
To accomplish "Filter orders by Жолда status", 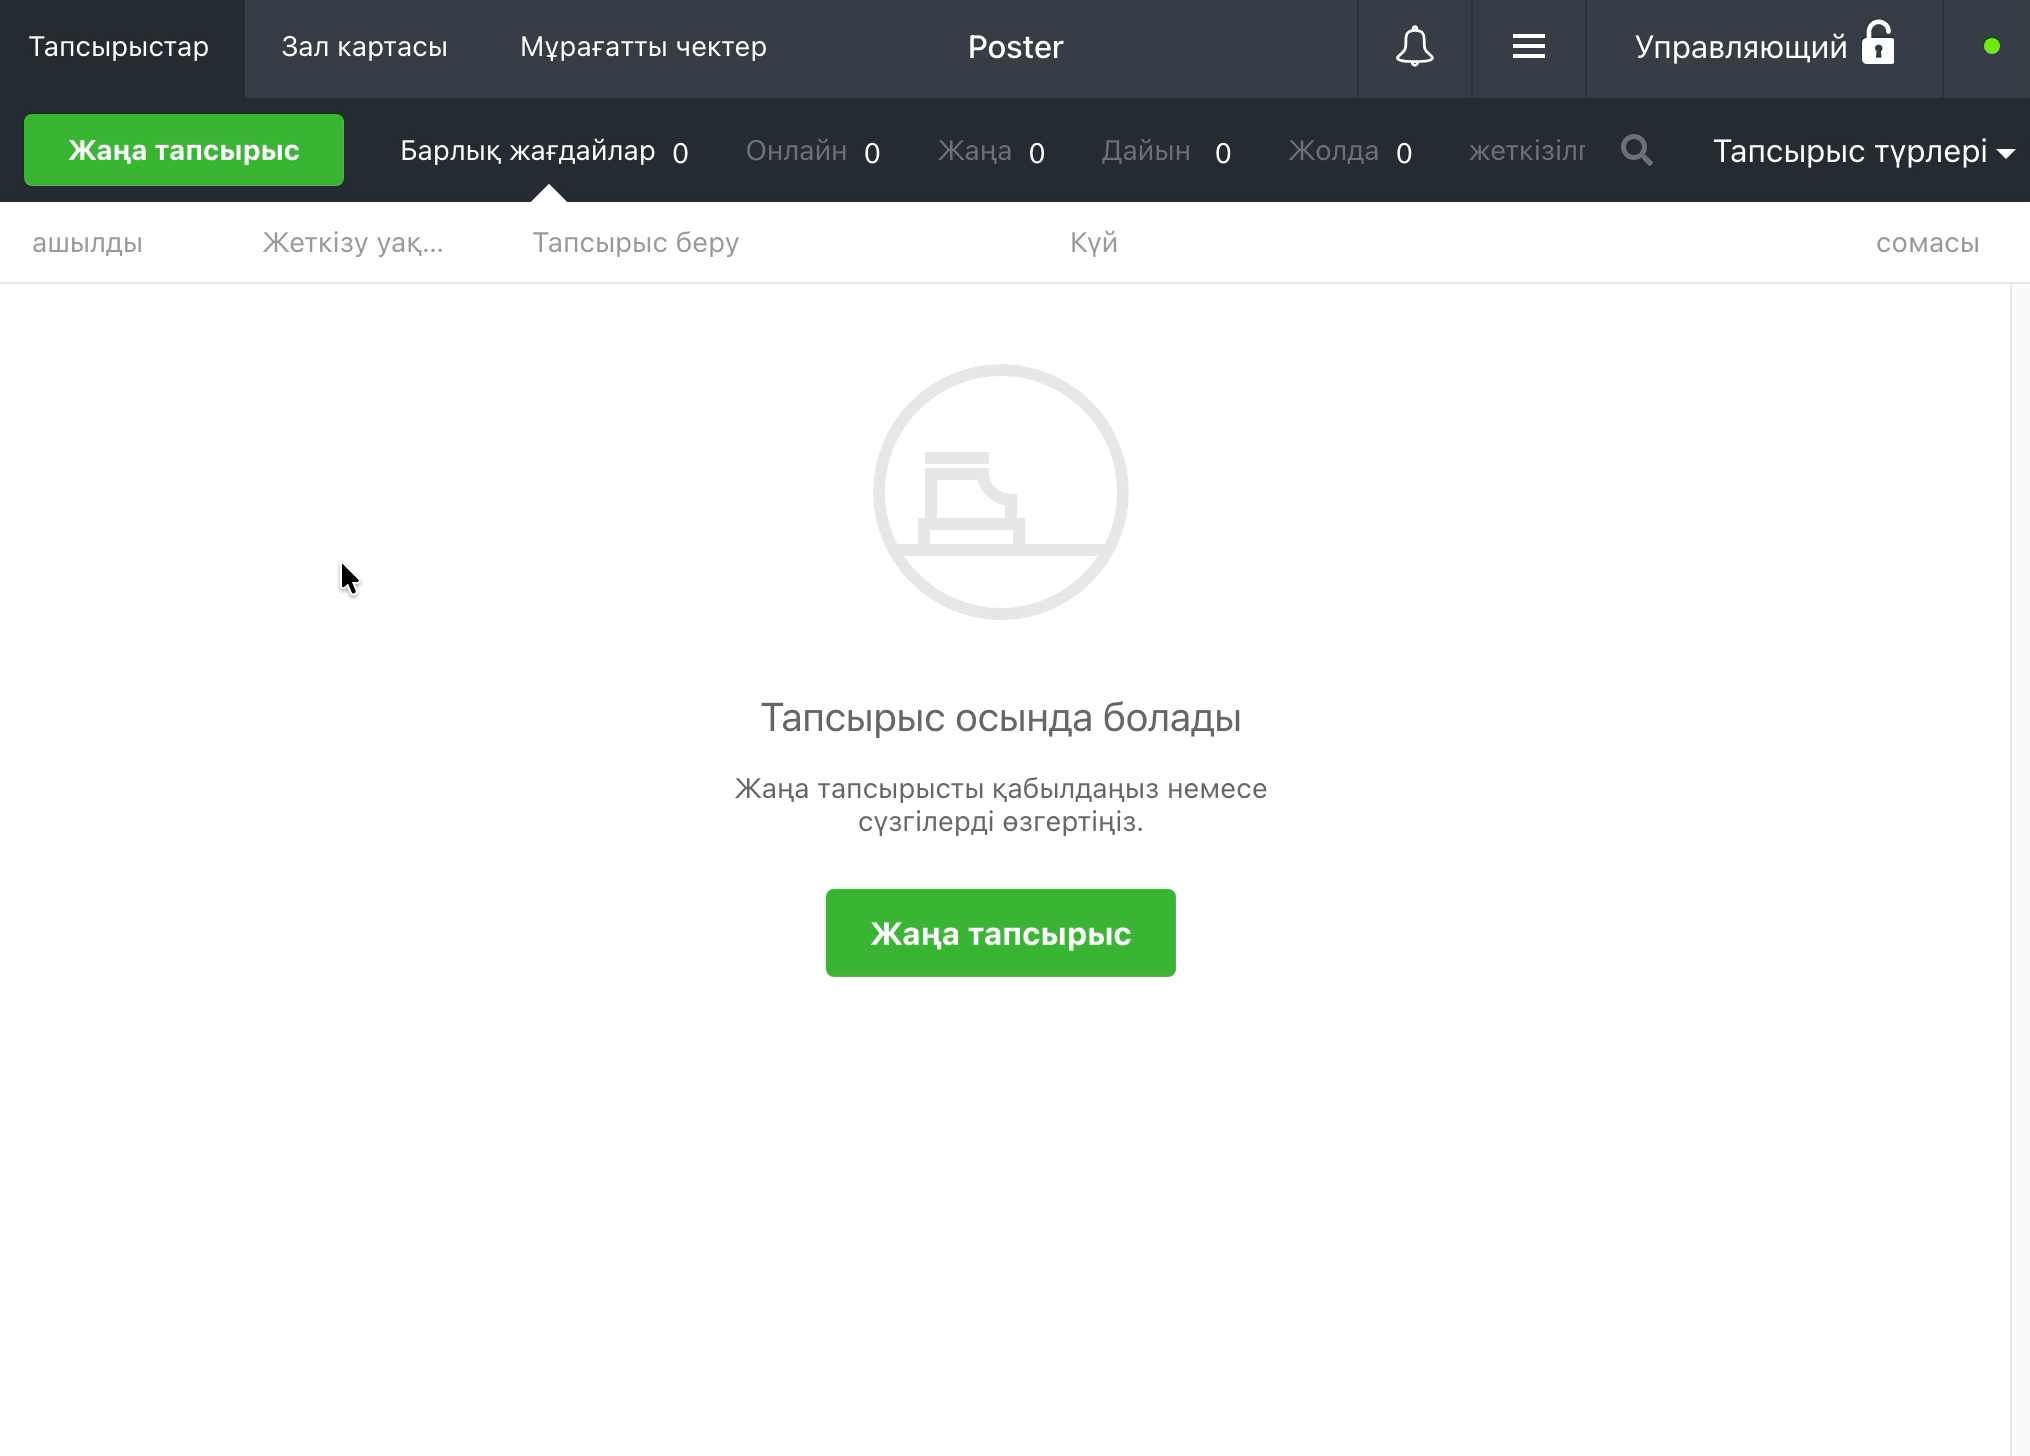I will pyautogui.click(x=1350, y=151).
